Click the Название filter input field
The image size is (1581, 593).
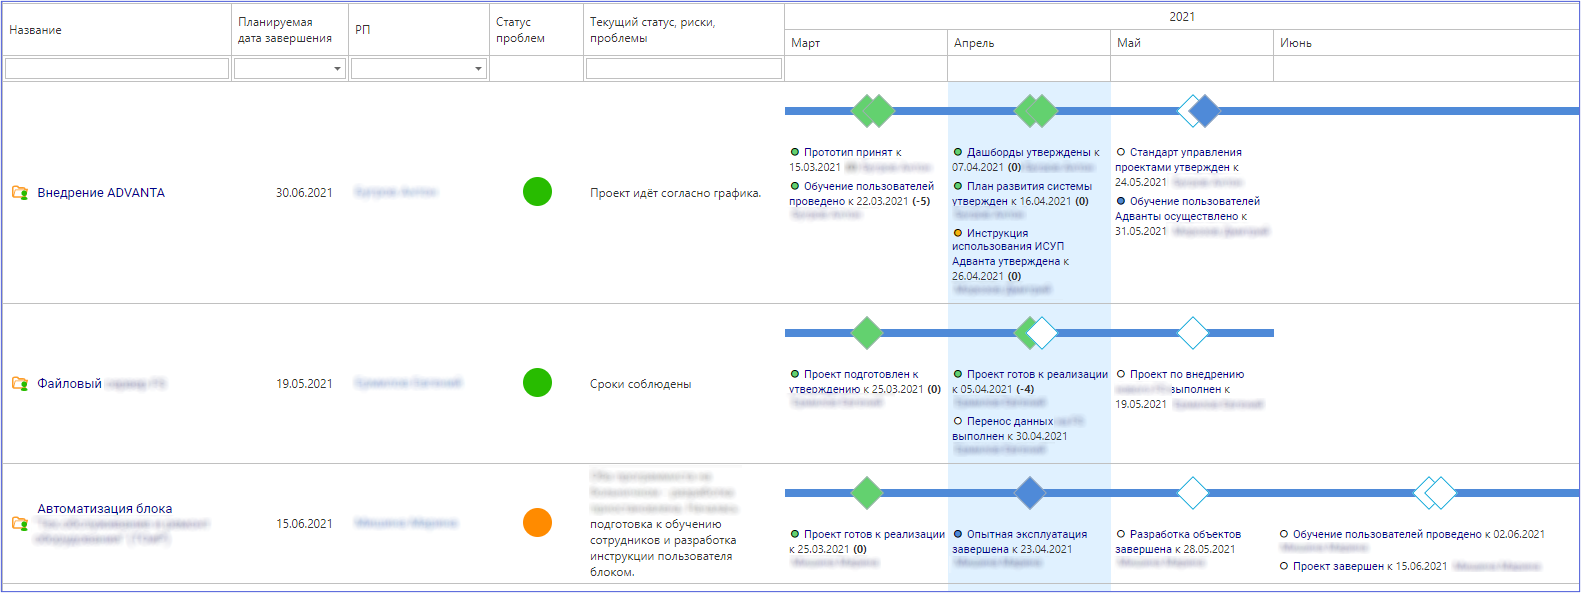coord(117,69)
